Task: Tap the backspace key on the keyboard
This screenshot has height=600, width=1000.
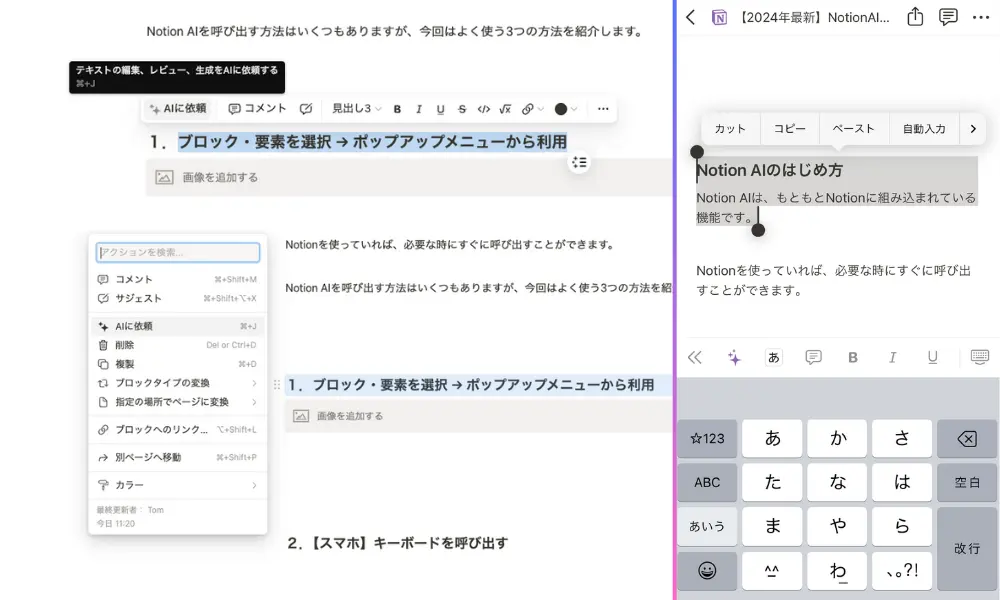Action: pyautogui.click(x=967, y=439)
